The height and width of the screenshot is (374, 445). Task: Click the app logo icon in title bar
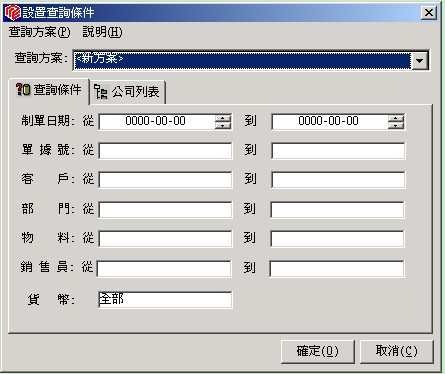13,12
